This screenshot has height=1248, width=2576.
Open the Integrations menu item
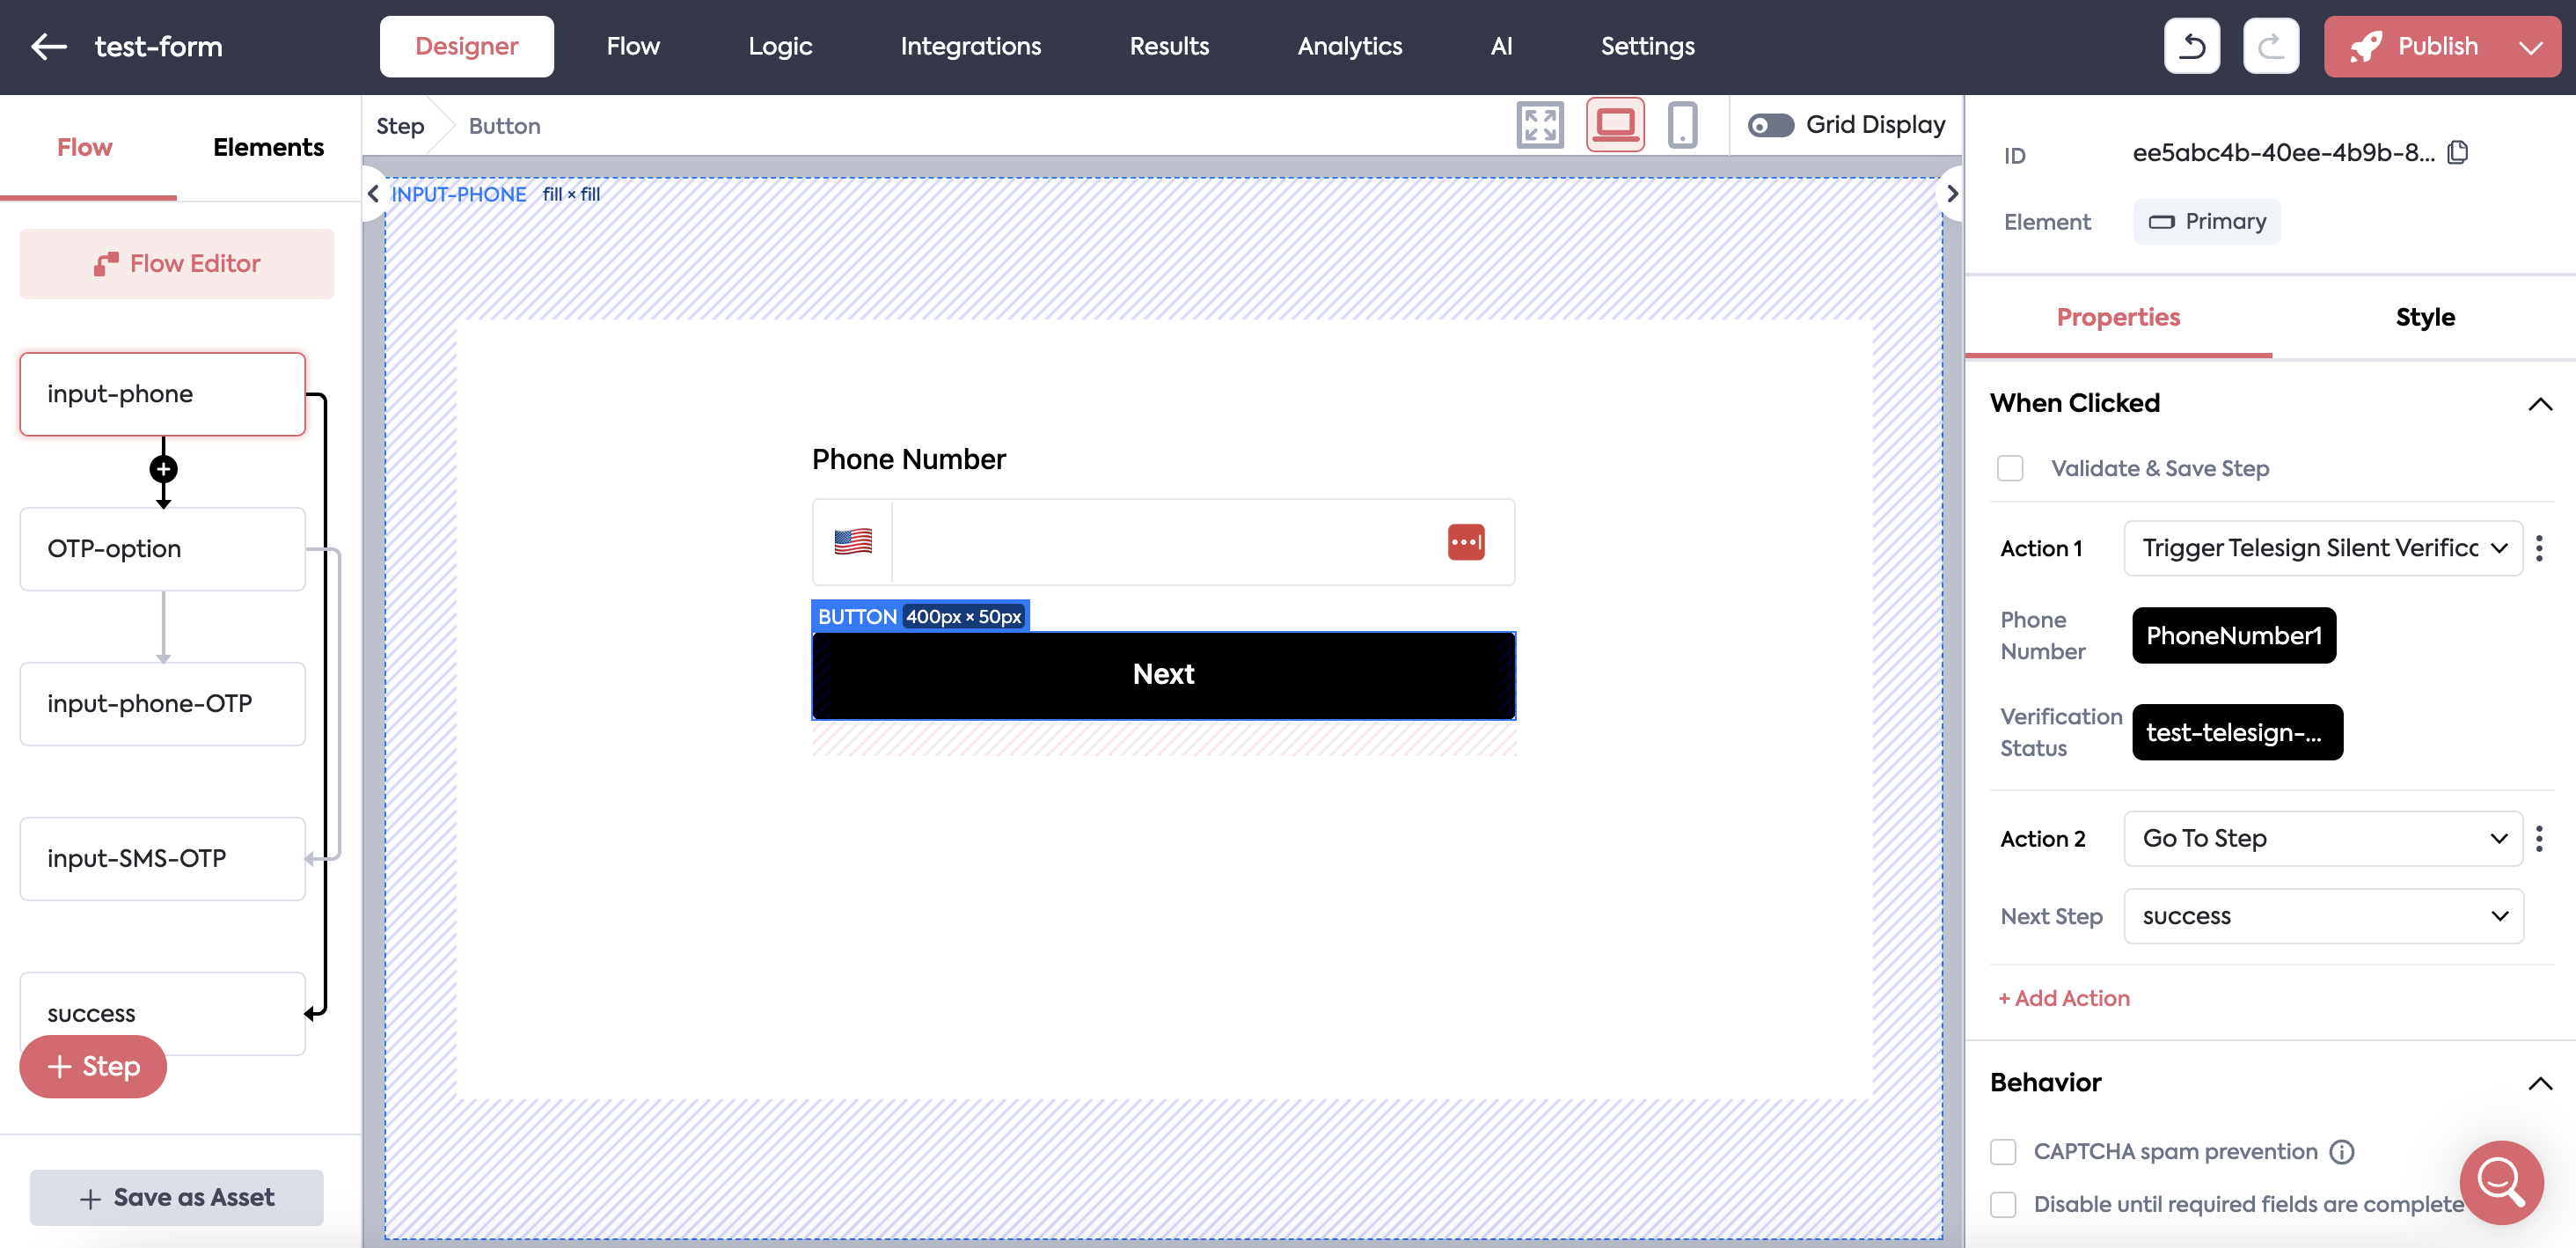tap(970, 46)
